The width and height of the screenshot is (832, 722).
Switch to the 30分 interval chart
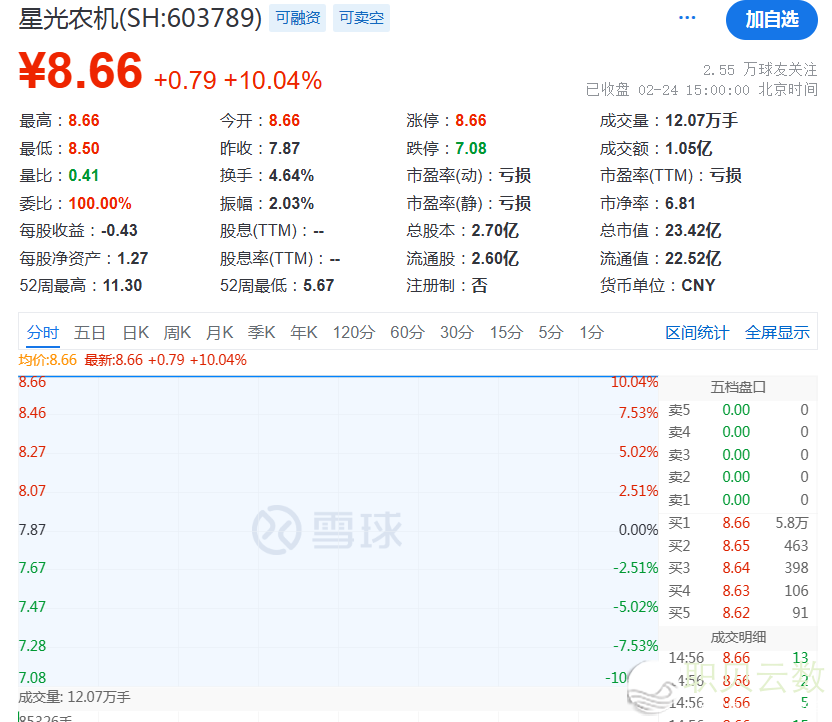click(457, 333)
